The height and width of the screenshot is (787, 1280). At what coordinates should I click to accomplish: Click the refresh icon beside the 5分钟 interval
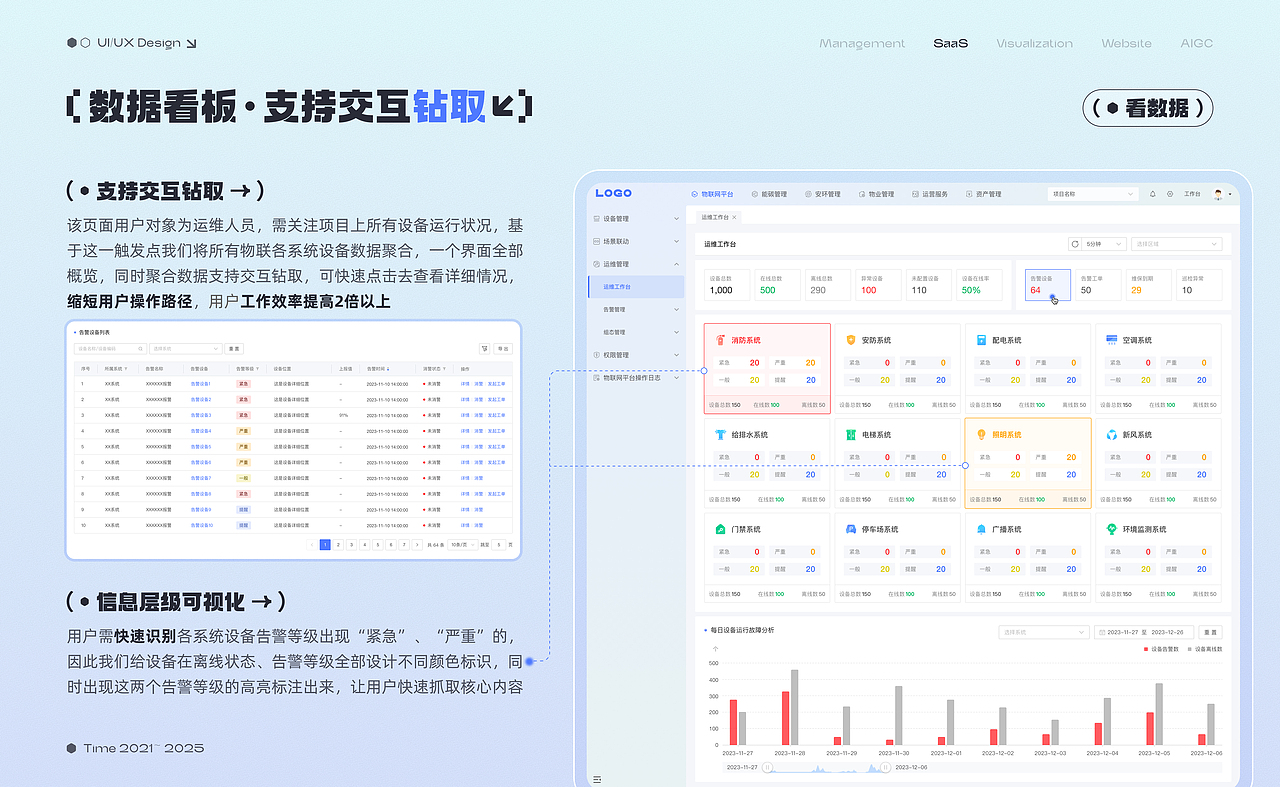tap(1074, 244)
